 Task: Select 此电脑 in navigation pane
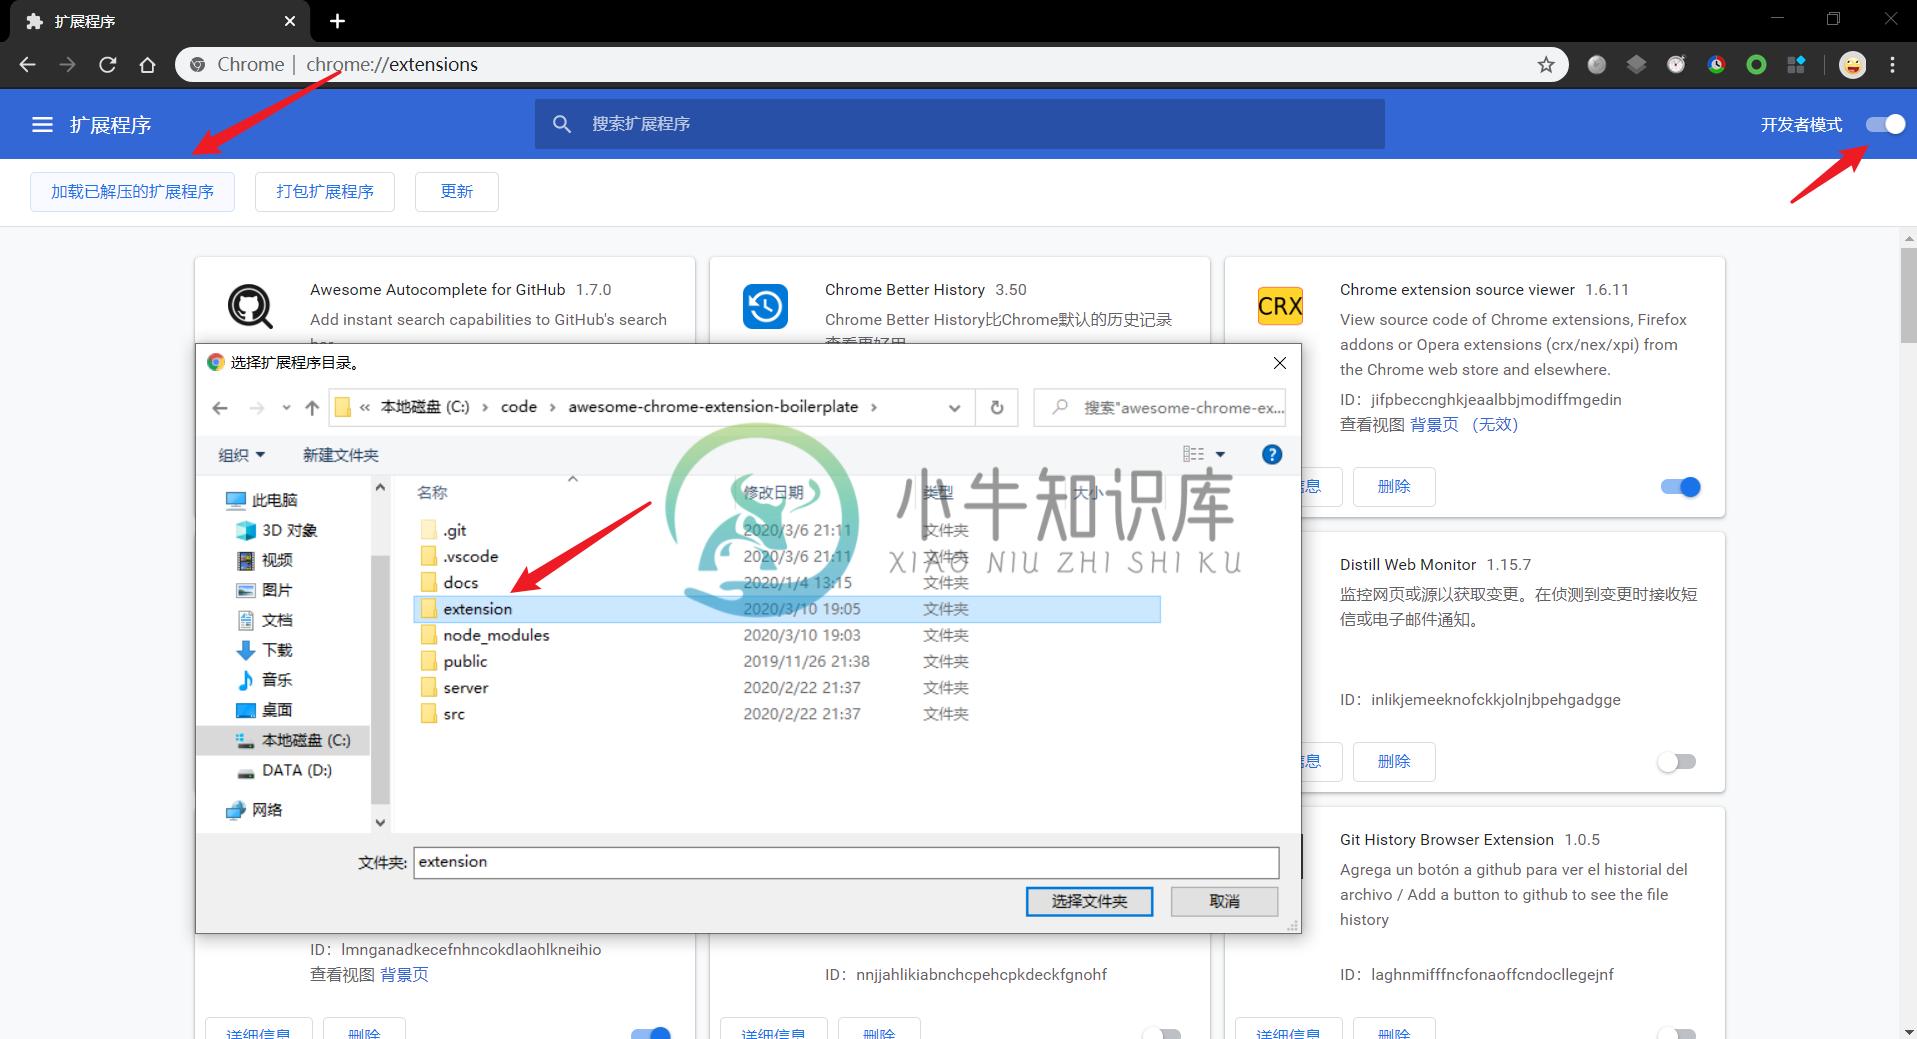tap(263, 500)
